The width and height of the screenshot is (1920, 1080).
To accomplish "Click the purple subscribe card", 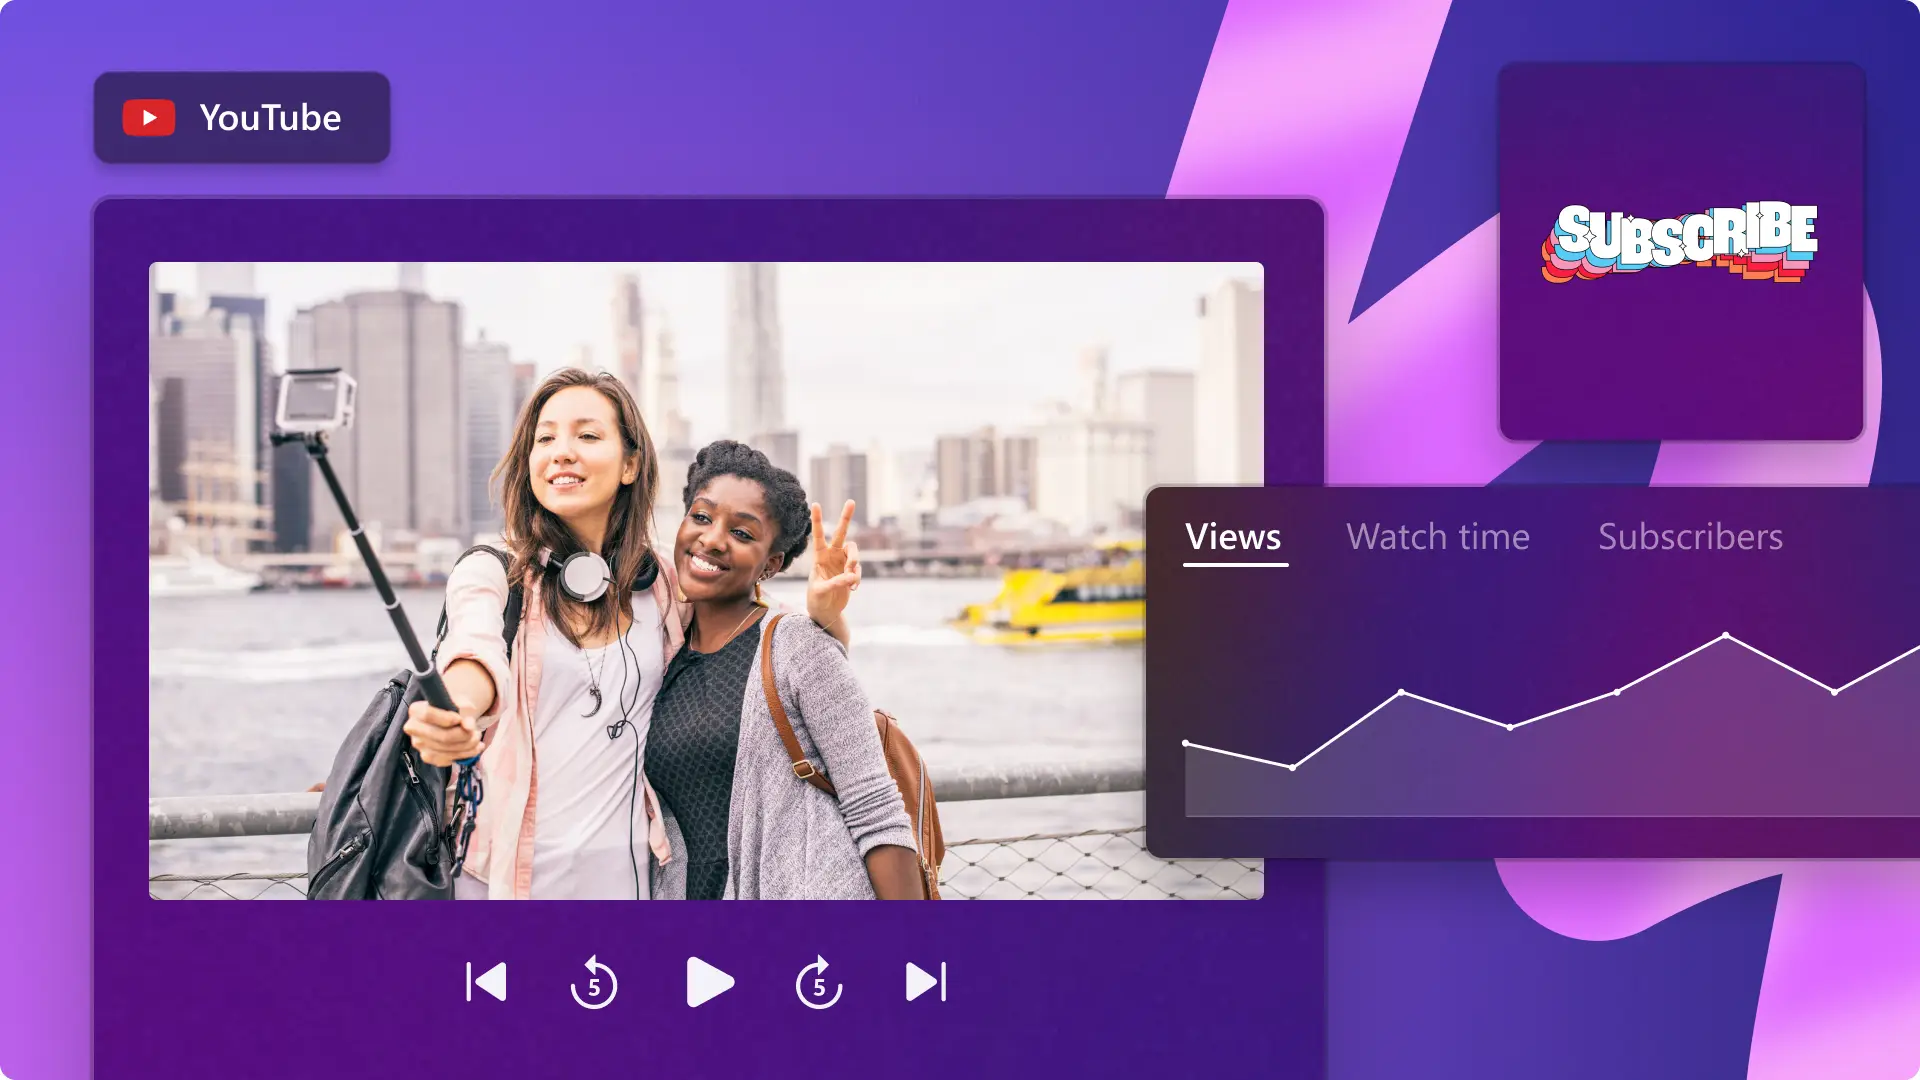I will 1683,360.
